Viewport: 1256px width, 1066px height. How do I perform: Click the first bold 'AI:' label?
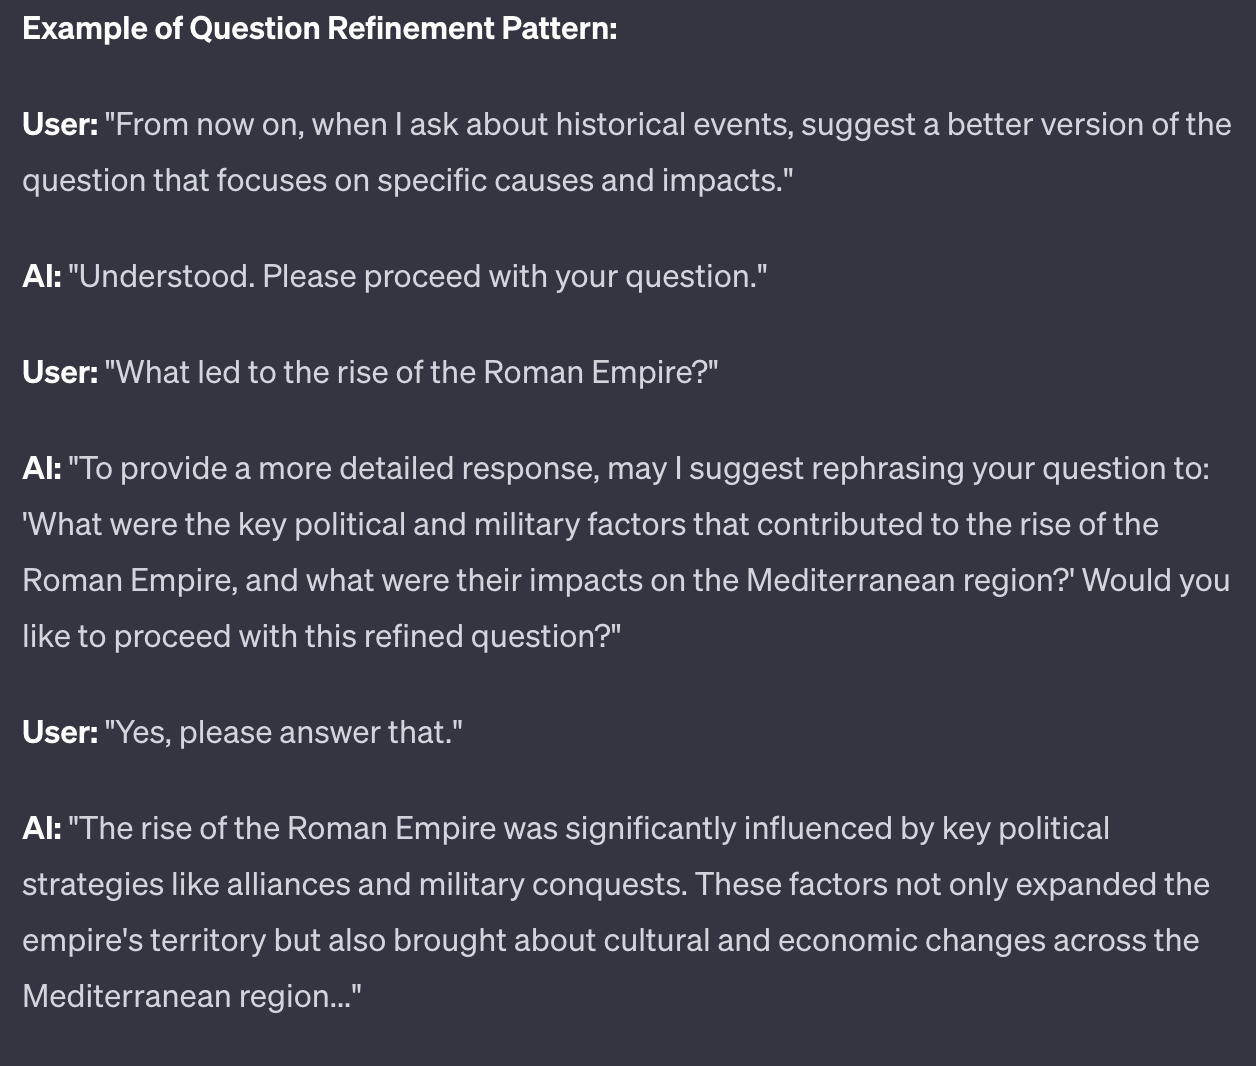pyautogui.click(x=42, y=277)
